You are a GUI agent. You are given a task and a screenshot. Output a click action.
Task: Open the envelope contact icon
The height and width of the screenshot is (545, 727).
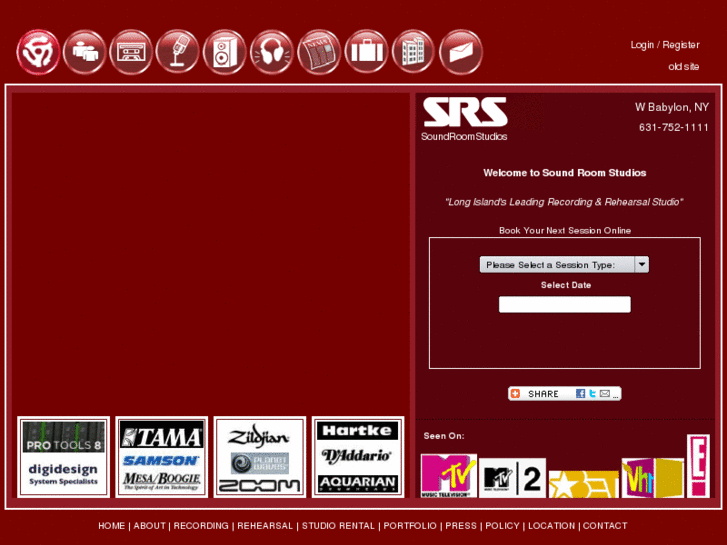(x=460, y=52)
